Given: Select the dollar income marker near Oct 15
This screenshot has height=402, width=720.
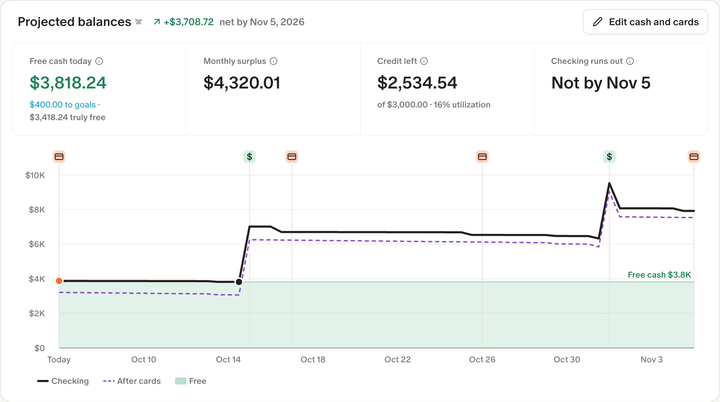Looking at the screenshot, I should 249,157.
